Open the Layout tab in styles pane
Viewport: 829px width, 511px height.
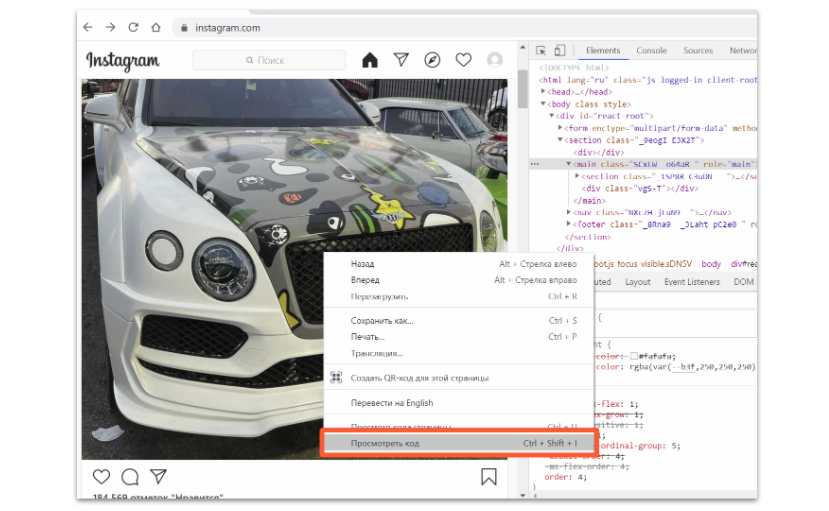pyautogui.click(x=638, y=282)
